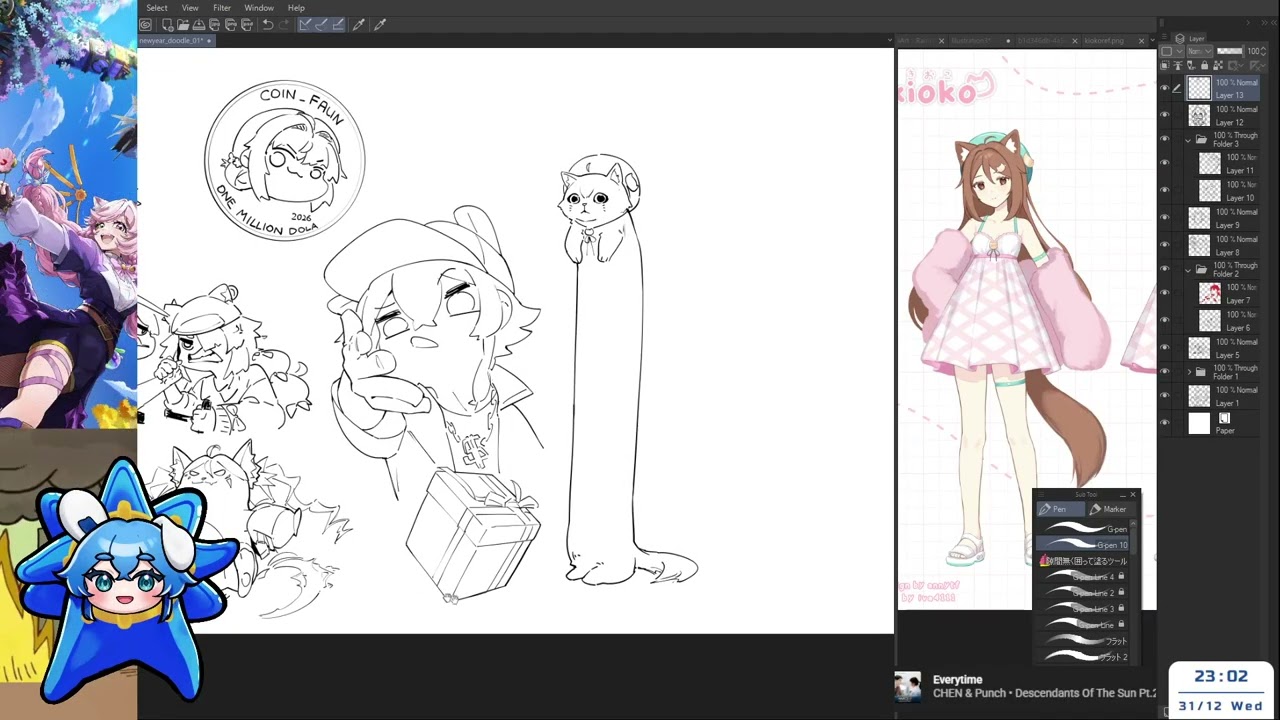Toggle Folder 3 visibility eye

(1164, 140)
